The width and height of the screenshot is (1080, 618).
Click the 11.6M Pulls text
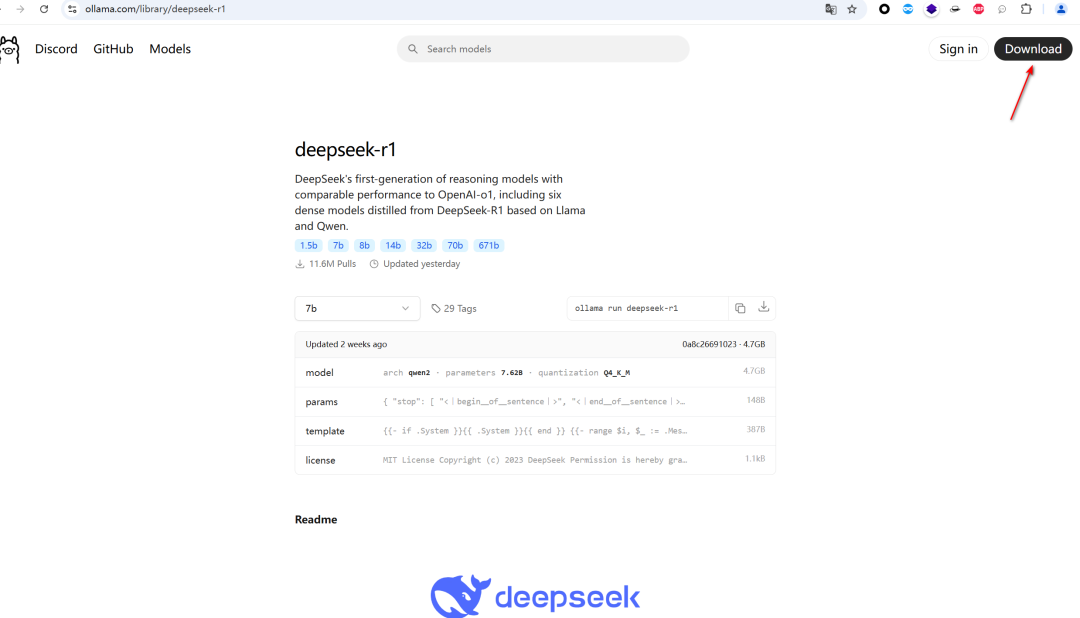tap(332, 264)
